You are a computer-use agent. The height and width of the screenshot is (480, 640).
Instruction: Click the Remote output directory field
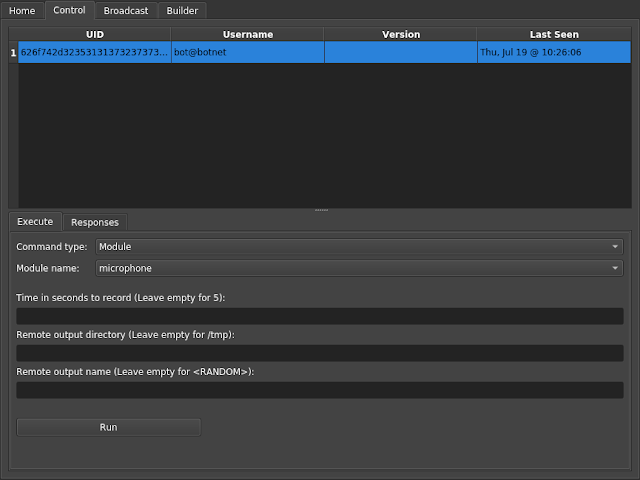(x=320, y=353)
